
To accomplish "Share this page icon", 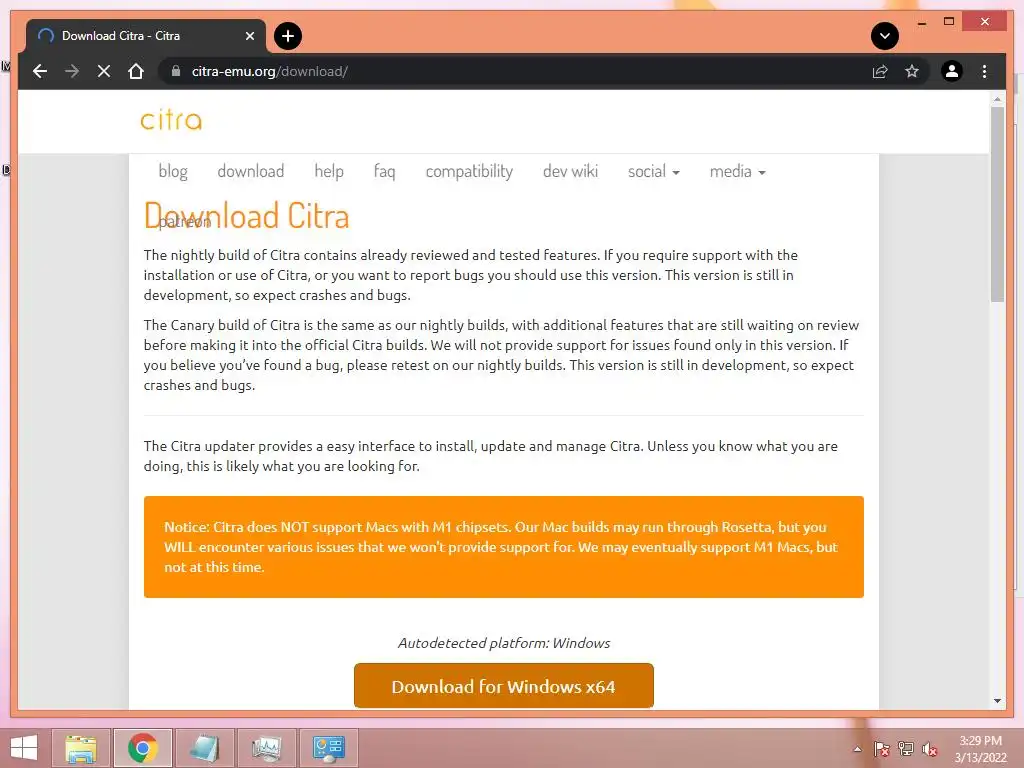I will [x=880, y=71].
